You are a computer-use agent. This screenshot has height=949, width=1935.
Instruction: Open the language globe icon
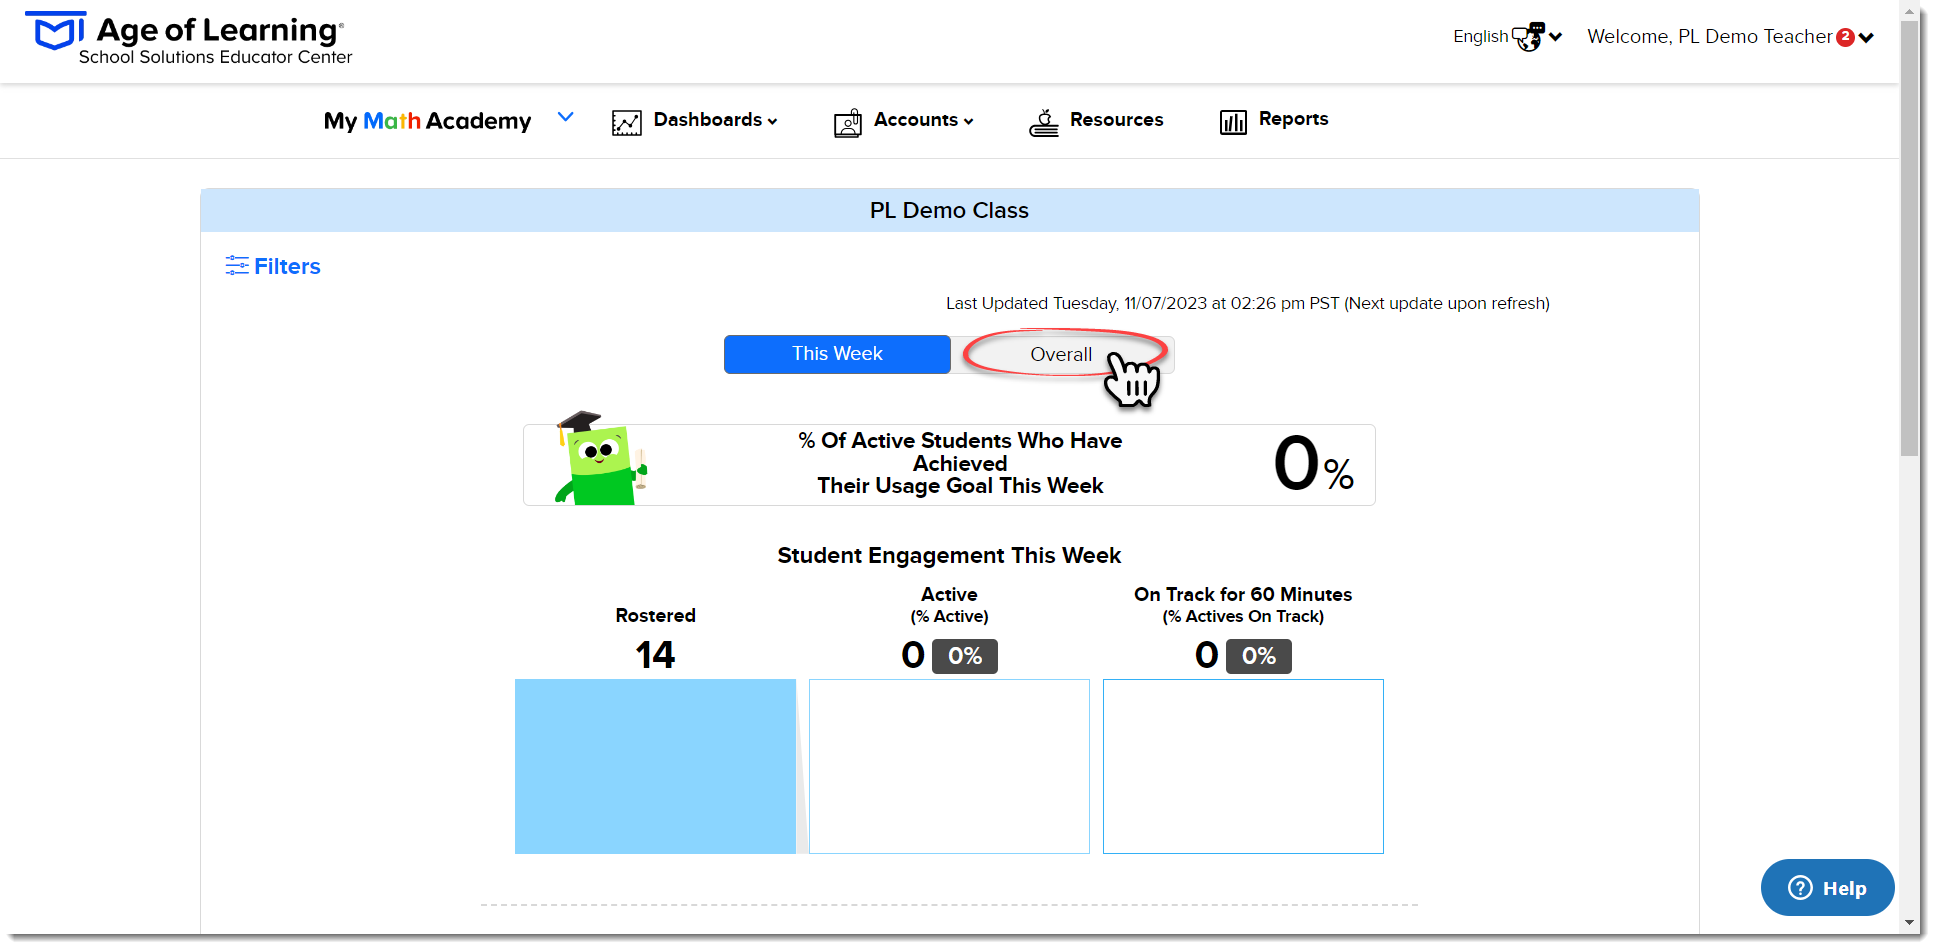(1528, 37)
